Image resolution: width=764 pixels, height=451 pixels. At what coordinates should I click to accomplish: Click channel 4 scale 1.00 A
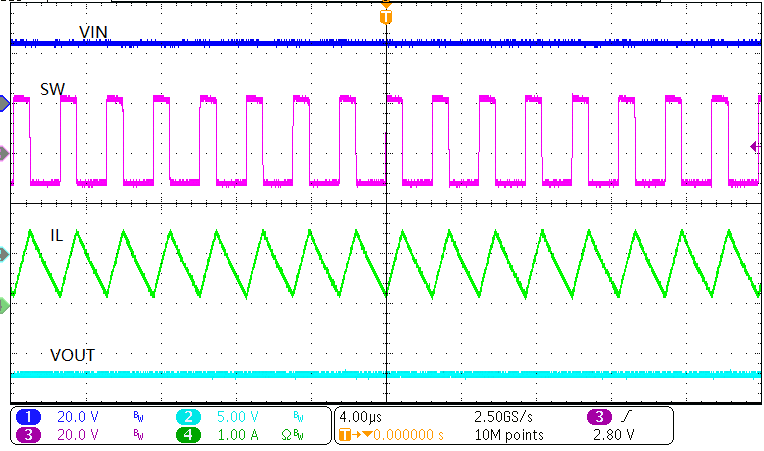[237, 434]
